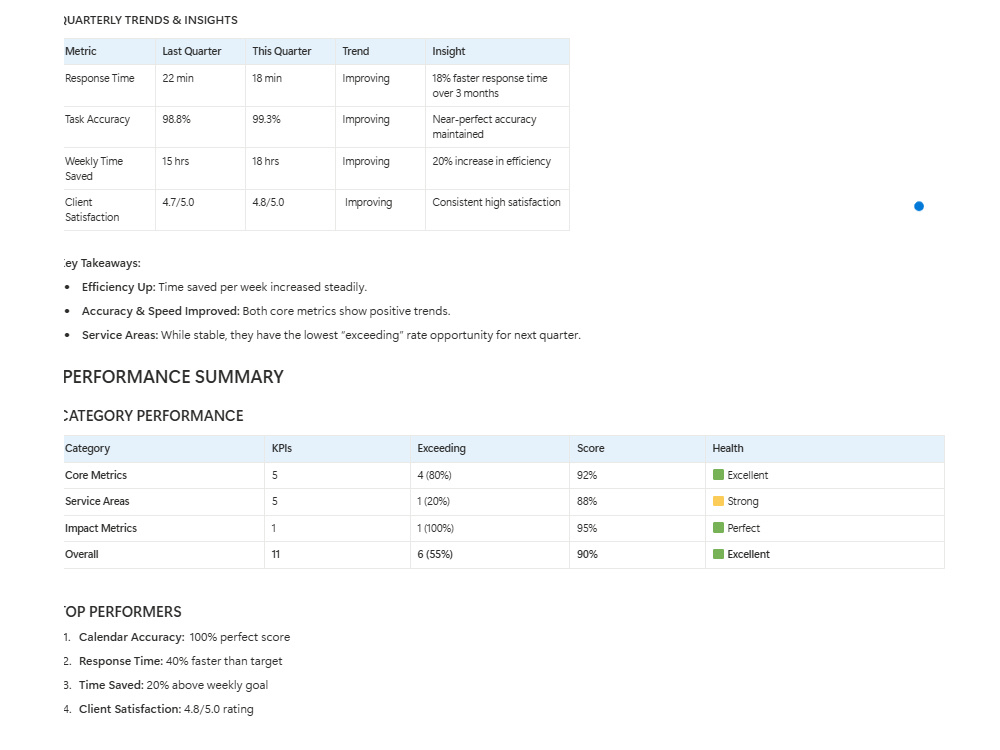Click the yellow square beside Strong

[718, 501]
